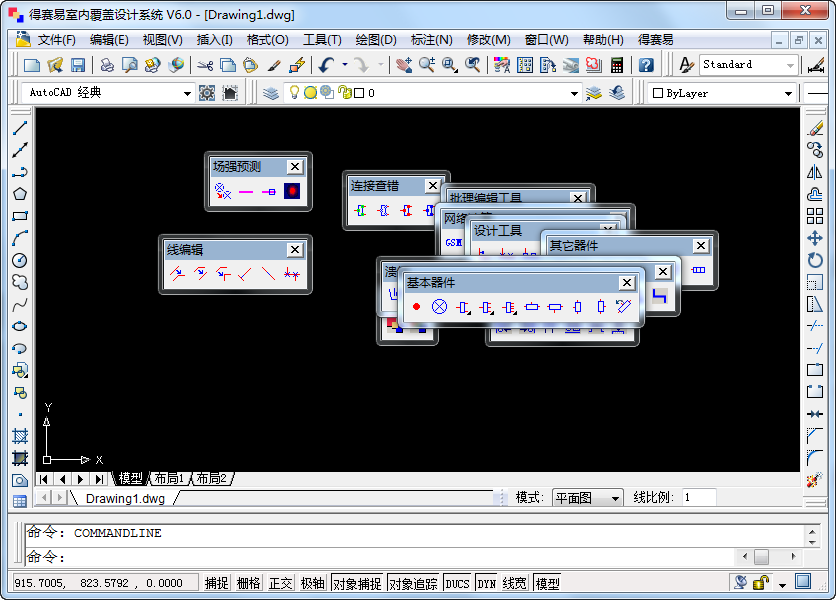Open the layer list dropdown

574,93
